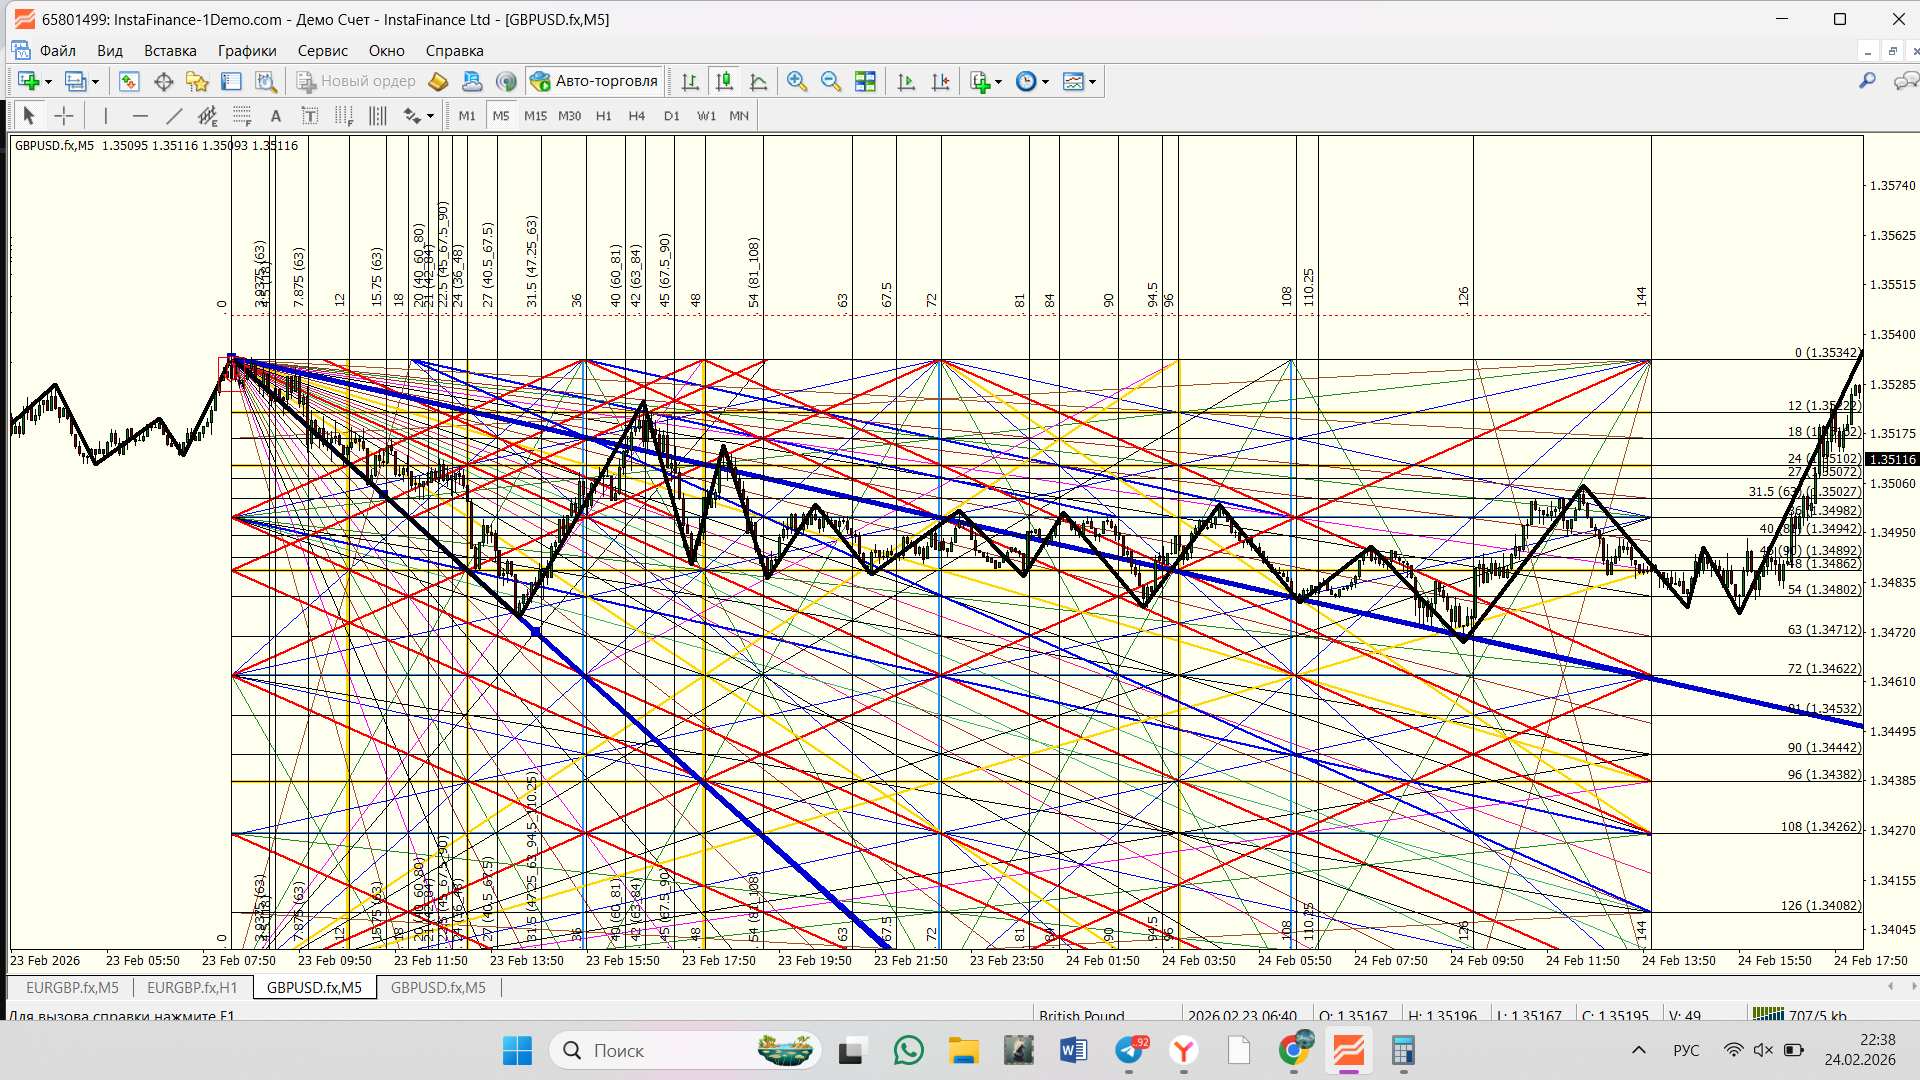This screenshot has width=1920, height=1080.
Task: Toggle the Авто-торговля button
Action: pyautogui.click(x=594, y=82)
